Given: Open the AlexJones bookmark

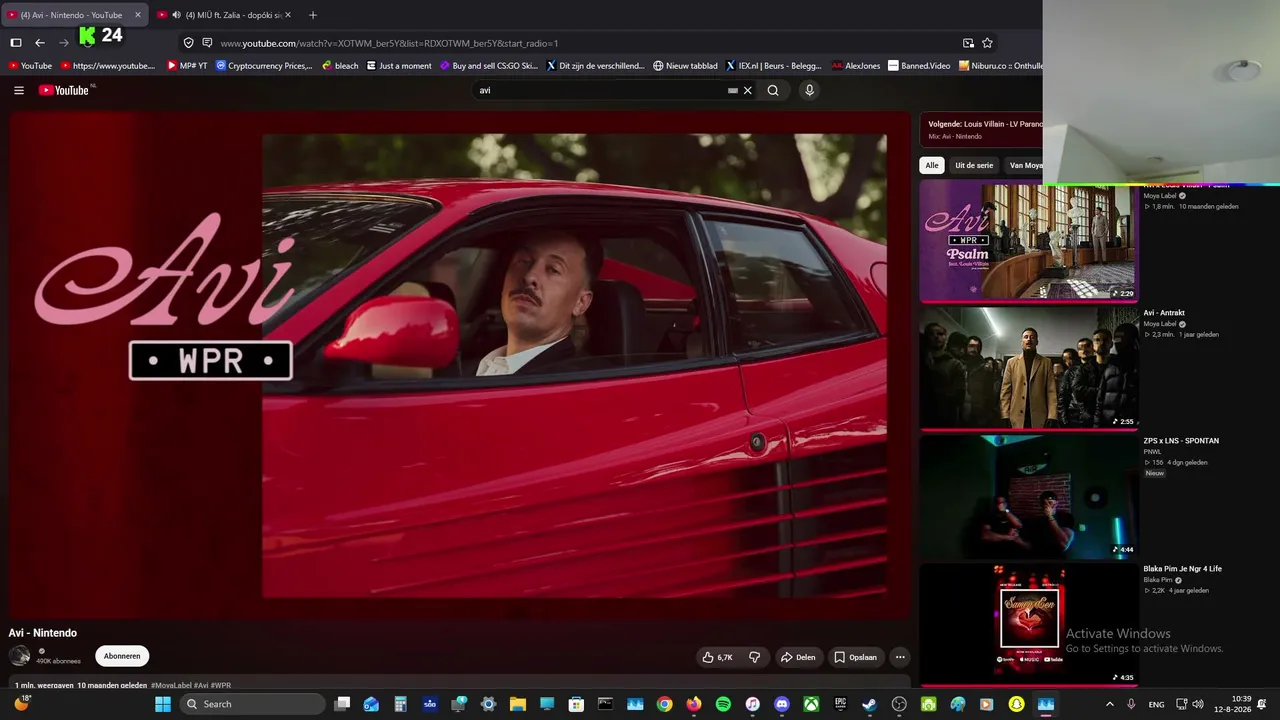Looking at the screenshot, I should tap(856, 66).
